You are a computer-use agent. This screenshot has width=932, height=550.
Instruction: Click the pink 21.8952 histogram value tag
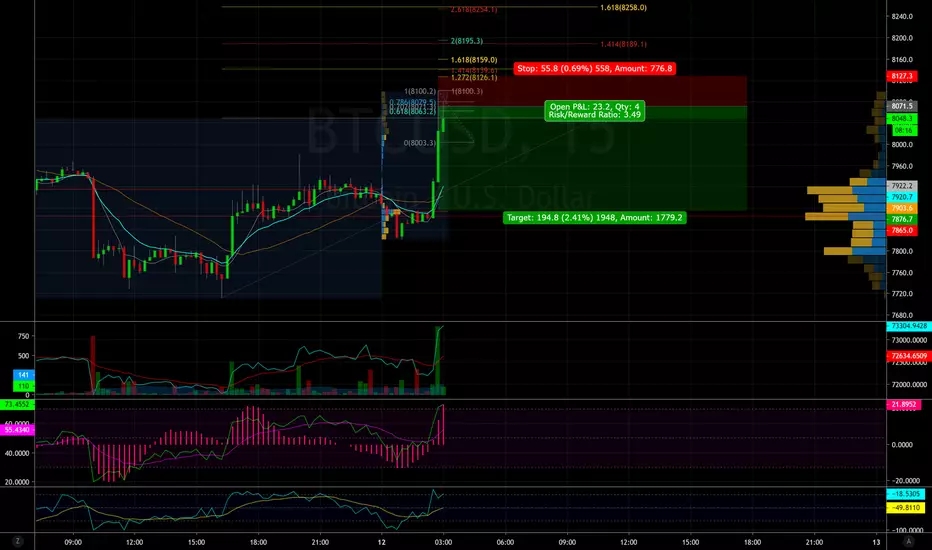coord(903,404)
